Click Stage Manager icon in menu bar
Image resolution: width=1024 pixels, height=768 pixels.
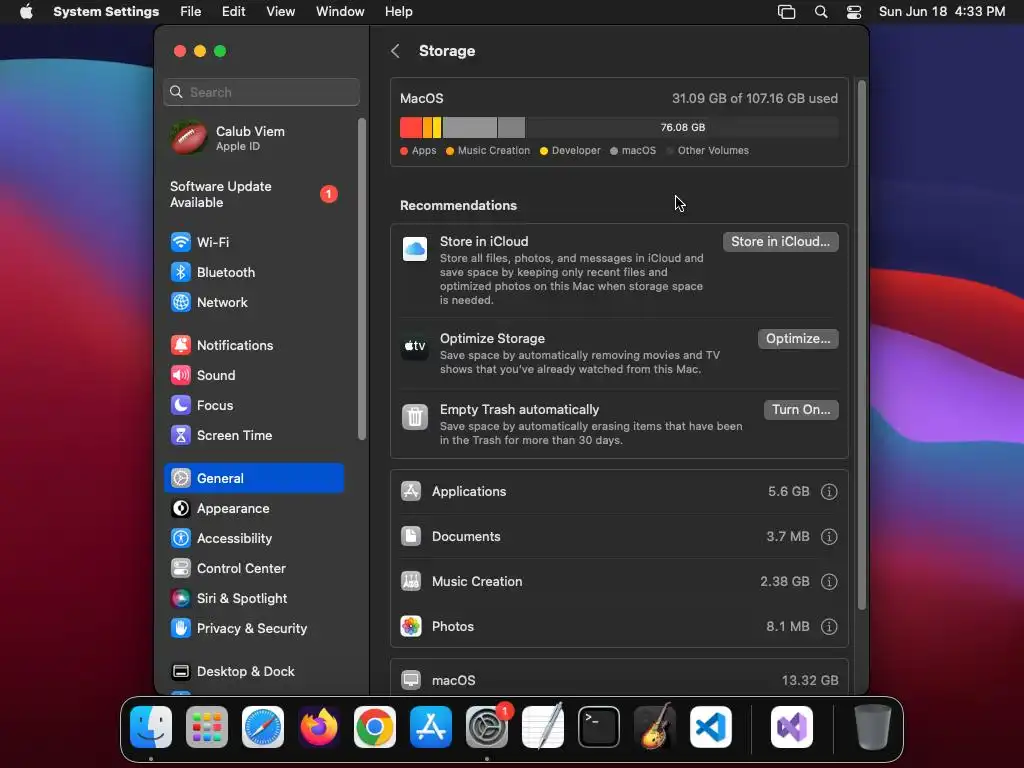tap(786, 12)
